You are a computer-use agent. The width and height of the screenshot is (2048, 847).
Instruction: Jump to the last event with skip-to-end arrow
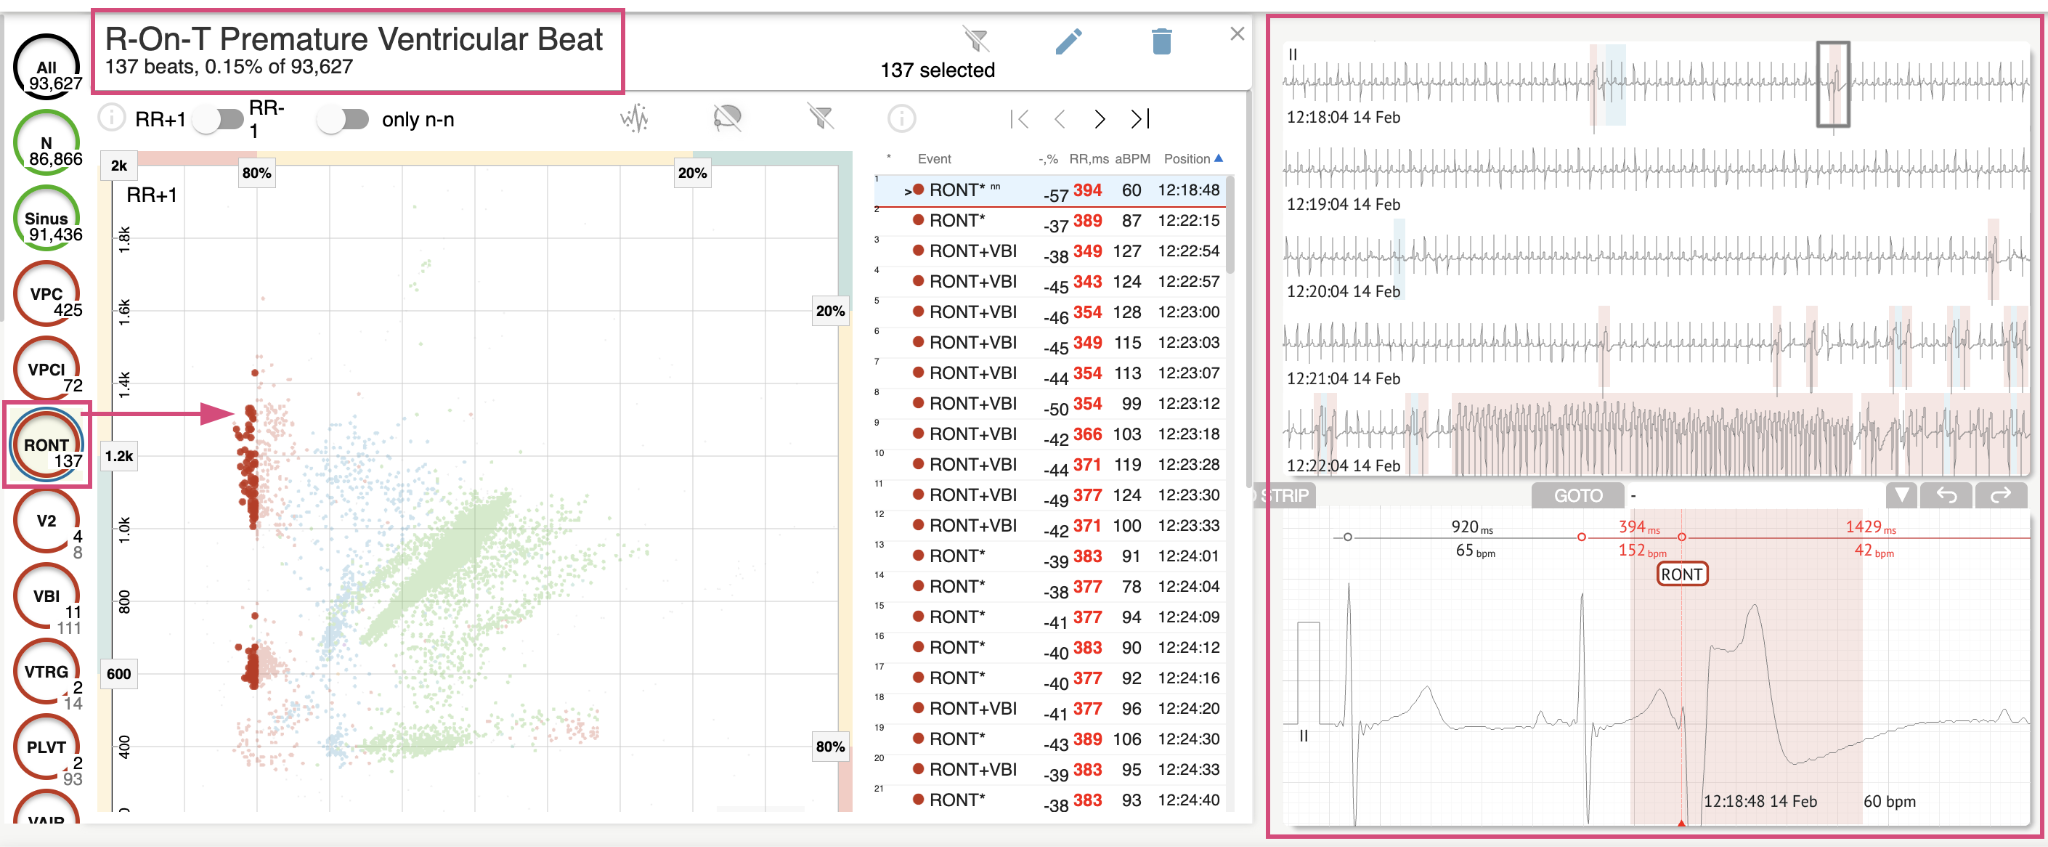pyautogui.click(x=1140, y=120)
